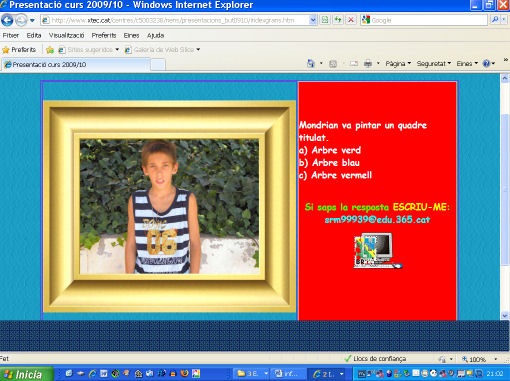Image resolution: width=510 pixels, height=381 pixels.
Task: Click the Help question mark icon
Action: [x=486, y=63]
